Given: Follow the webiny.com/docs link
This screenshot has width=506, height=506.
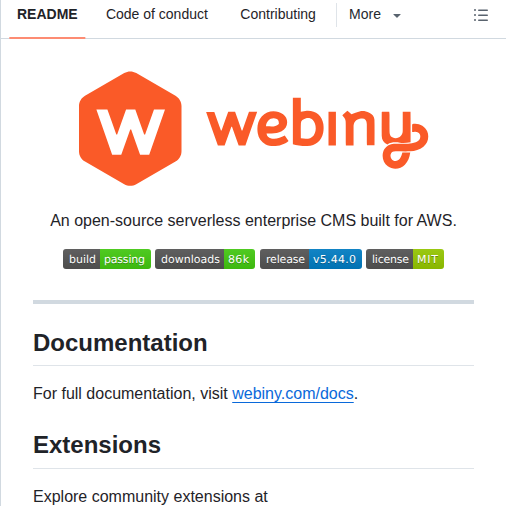Looking at the screenshot, I should [x=293, y=394].
